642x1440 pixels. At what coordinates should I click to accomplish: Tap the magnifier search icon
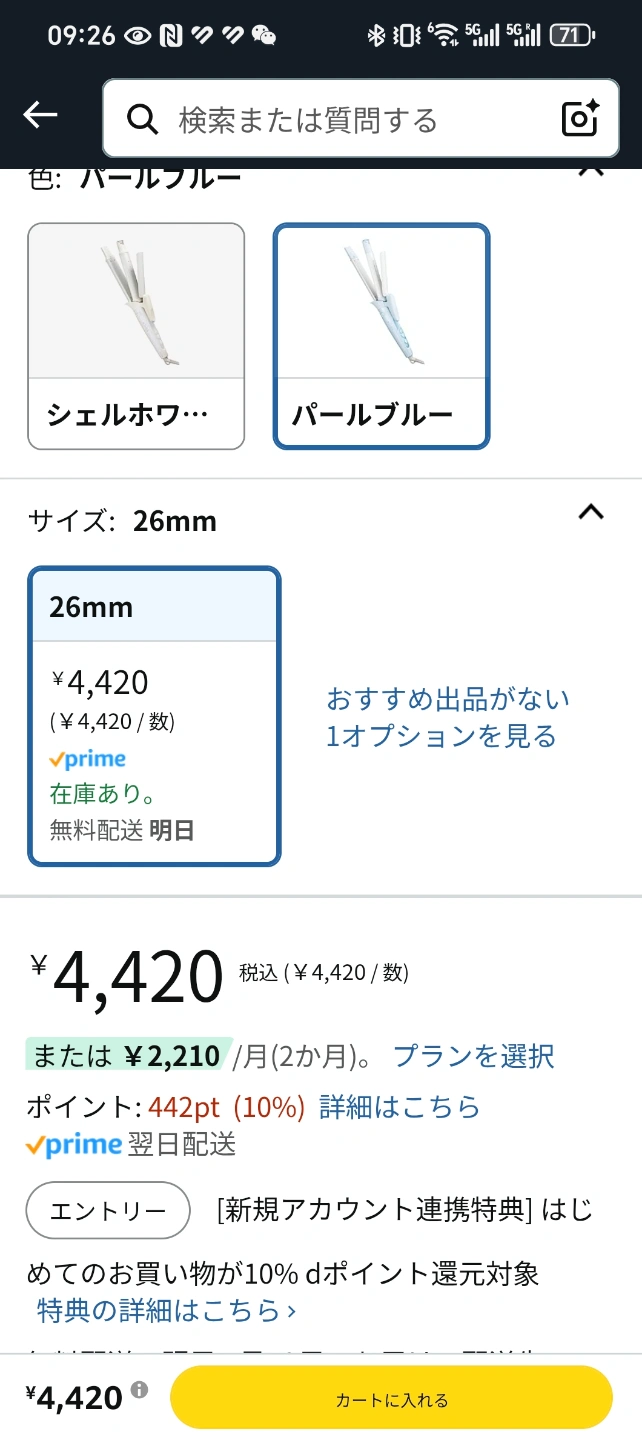pos(143,120)
